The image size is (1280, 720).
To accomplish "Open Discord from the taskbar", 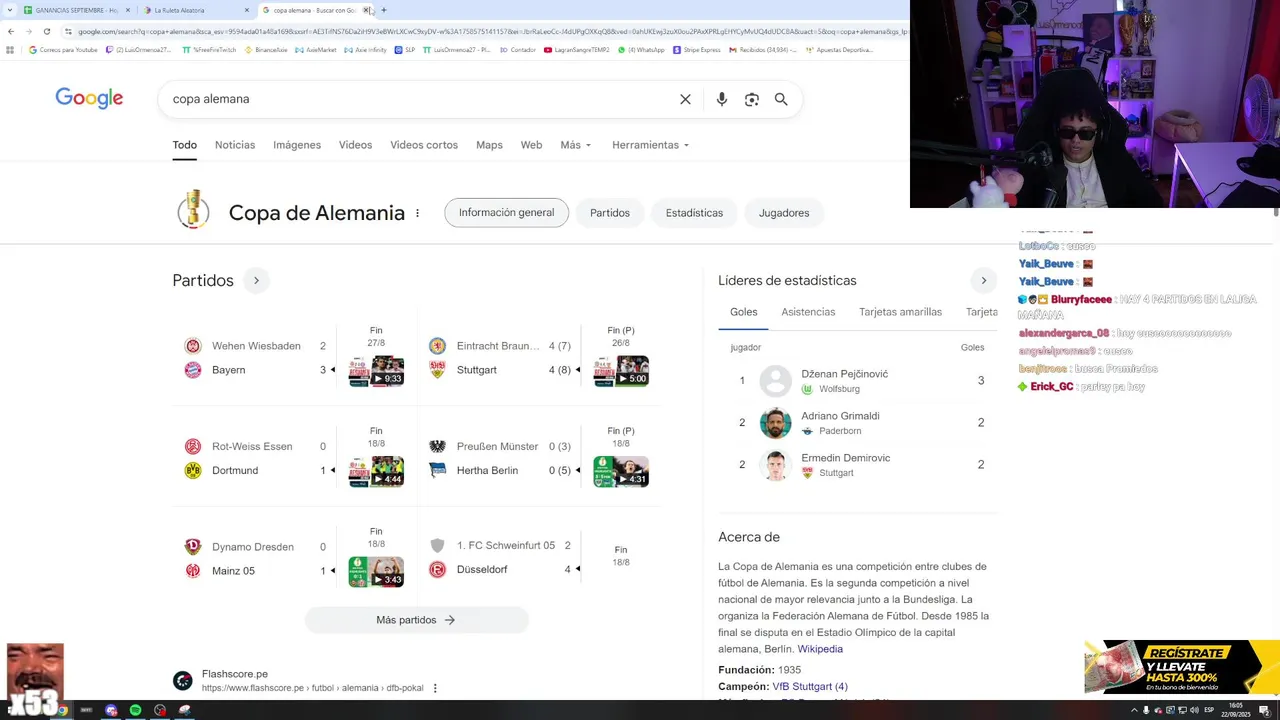I will coord(111,710).
